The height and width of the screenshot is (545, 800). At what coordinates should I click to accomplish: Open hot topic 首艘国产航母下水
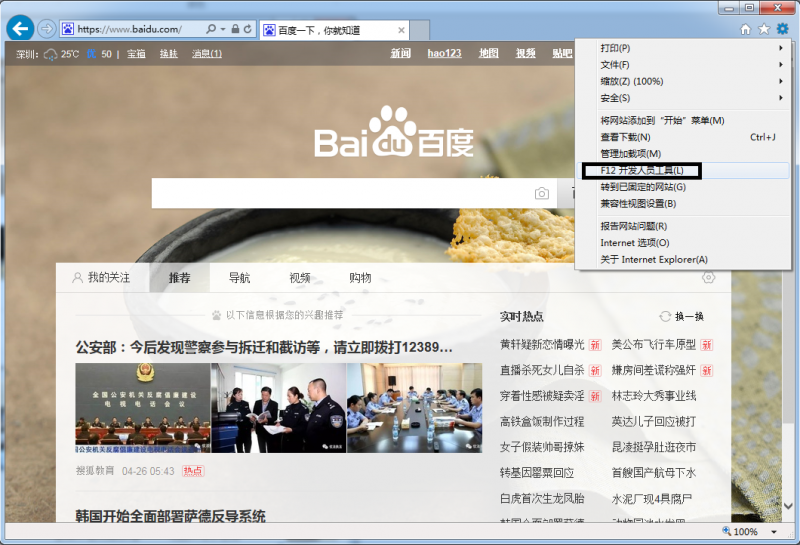(x=654, y=473)
